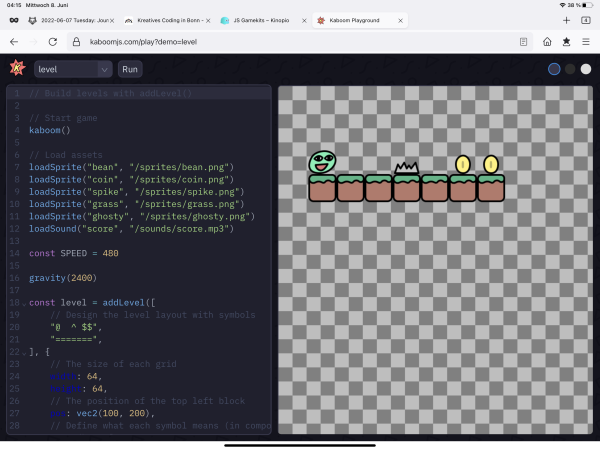The image size is (600, 450).
Task: Collapse code fold at line 18
Action: click(x=24, y=304)
